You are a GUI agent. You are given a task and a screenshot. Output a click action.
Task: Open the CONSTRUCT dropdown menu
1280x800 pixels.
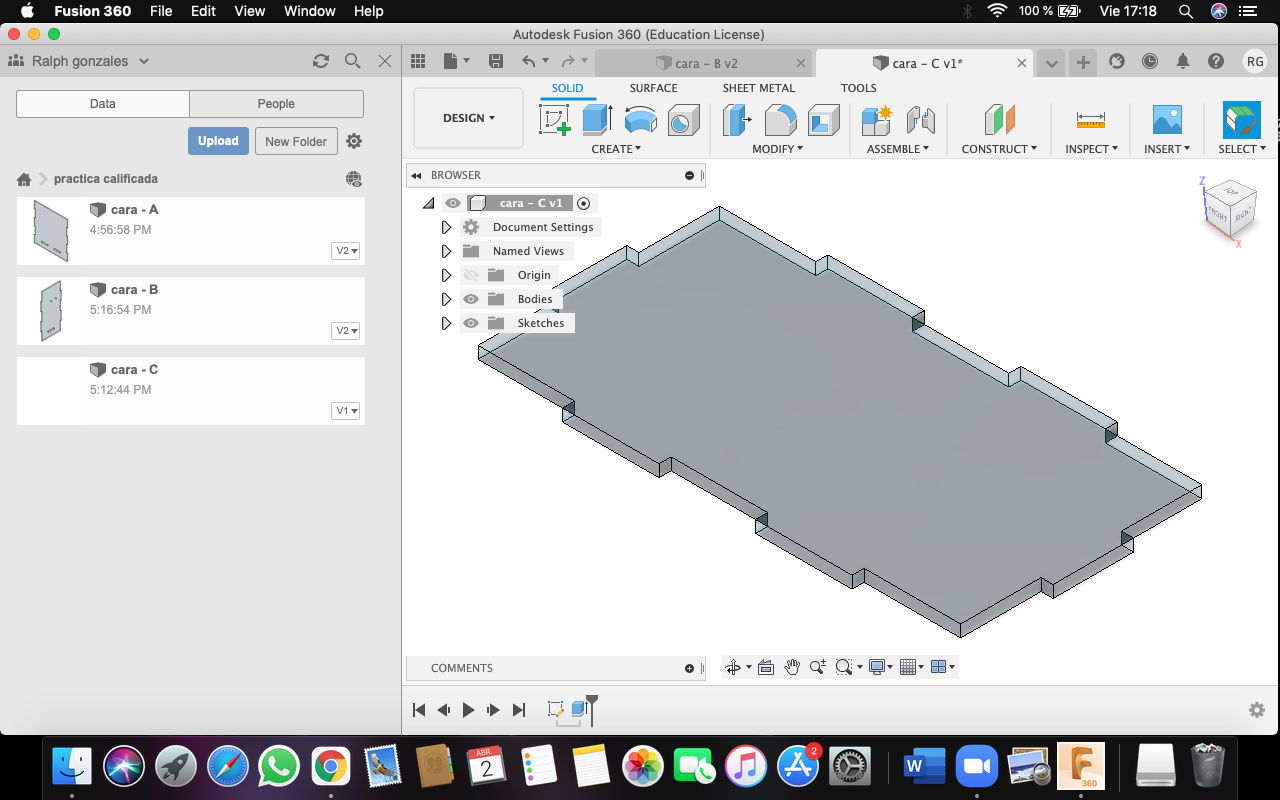pos(999,149)
